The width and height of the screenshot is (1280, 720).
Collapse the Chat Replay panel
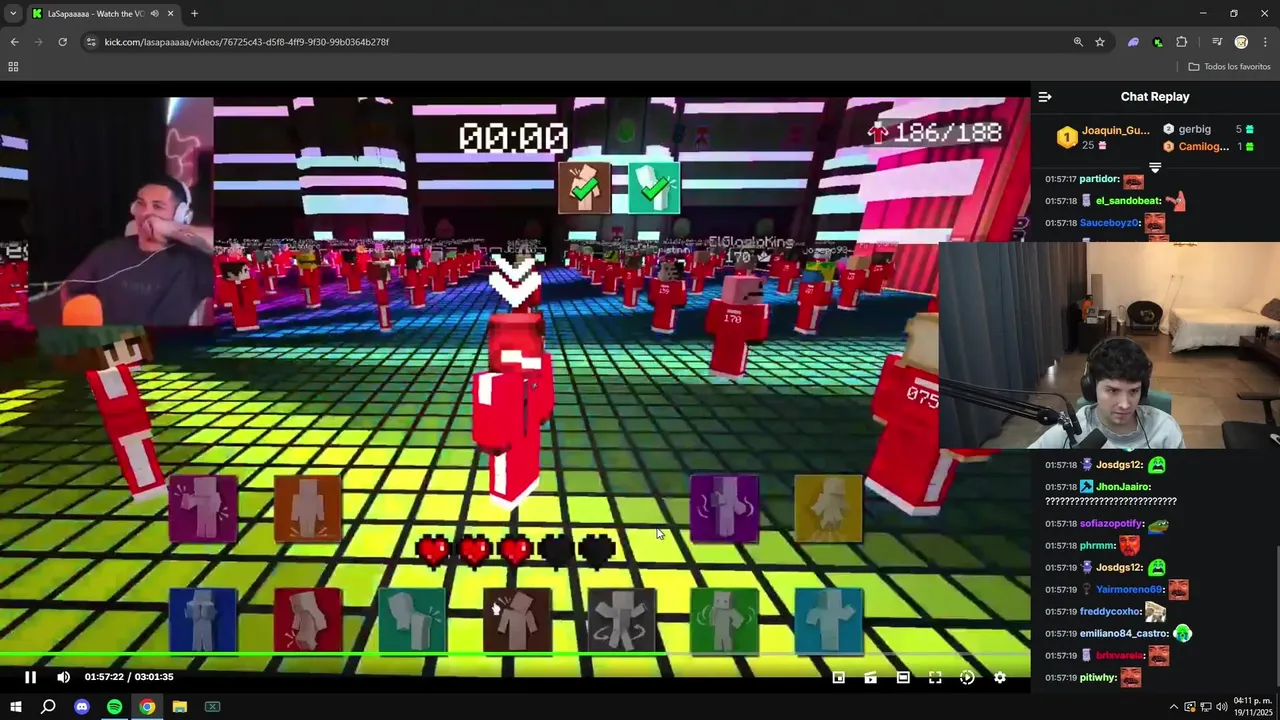click(x=1045, y=97)
